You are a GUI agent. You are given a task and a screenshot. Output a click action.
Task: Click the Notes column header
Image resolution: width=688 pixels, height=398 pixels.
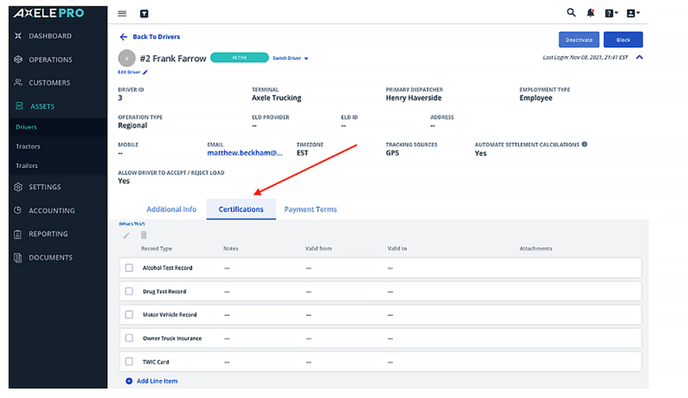tap(231, 248)
